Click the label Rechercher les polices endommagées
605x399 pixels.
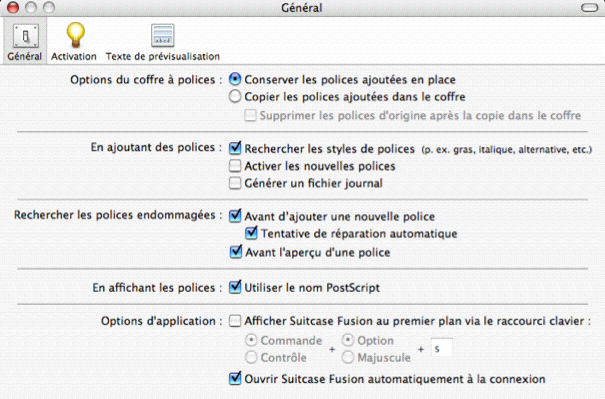coord(118,215)
